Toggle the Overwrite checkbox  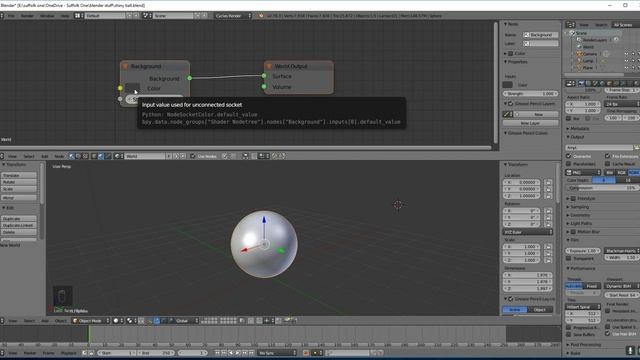tap(569, 156)
